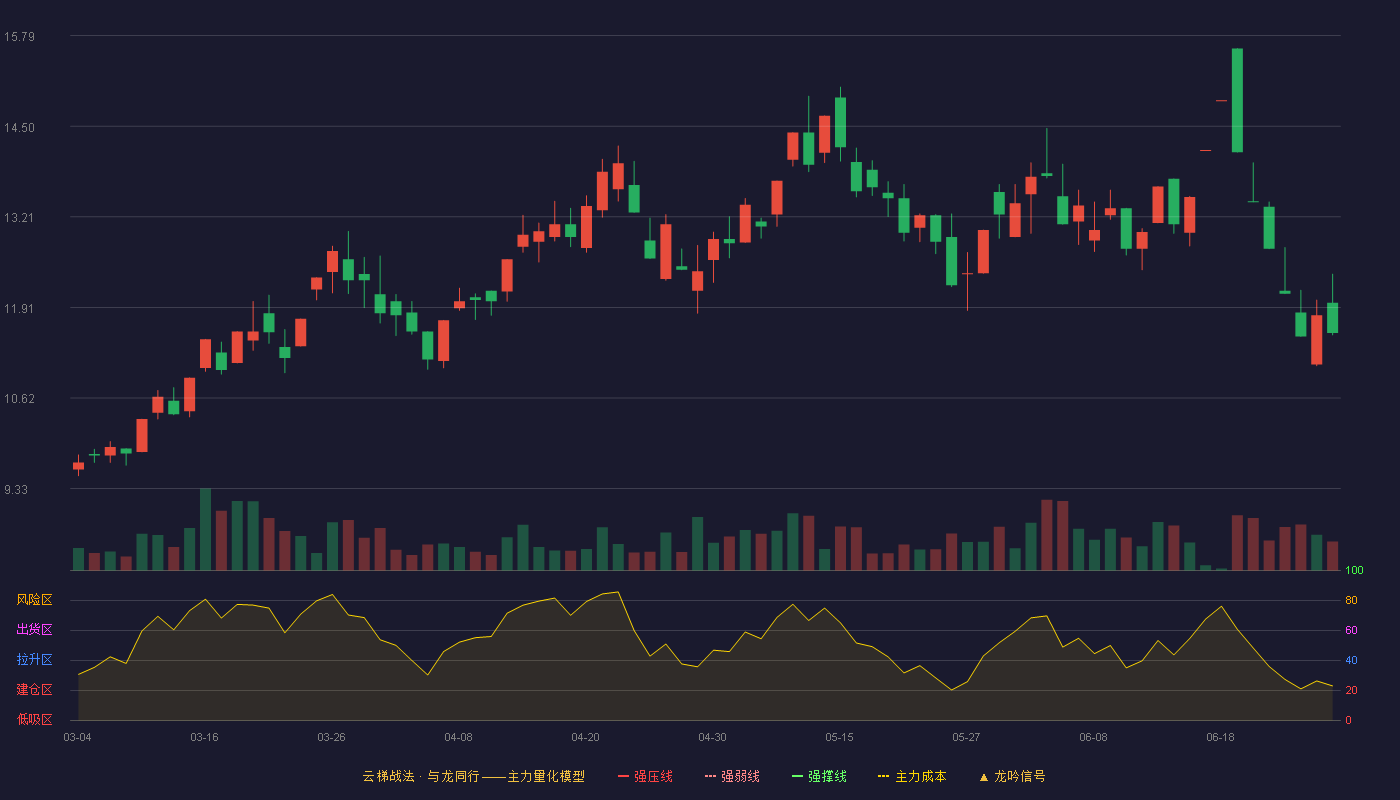
Task: Click the 9.33 price axis label
Action: [17, 490]
